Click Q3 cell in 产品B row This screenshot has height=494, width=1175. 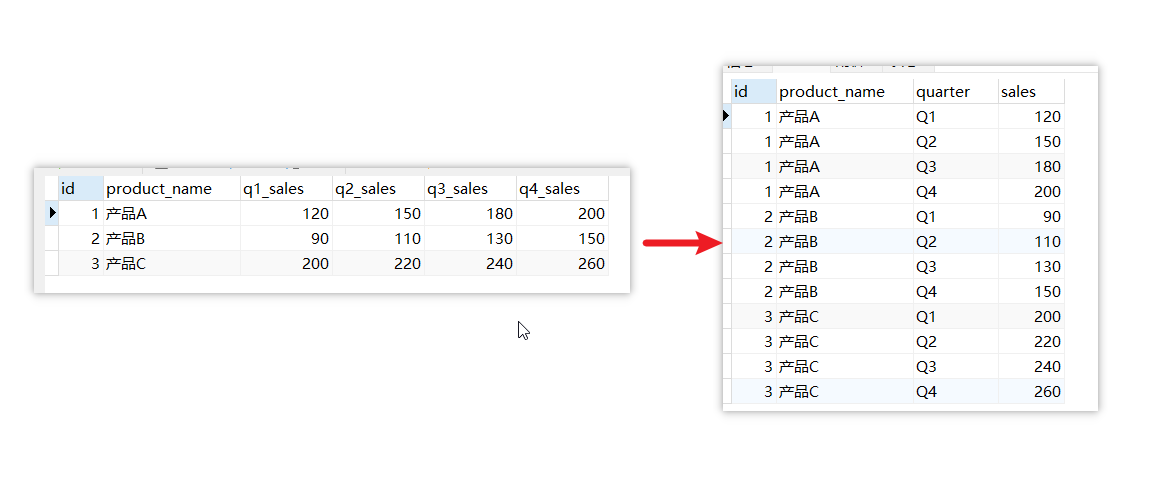coord(955,267)
